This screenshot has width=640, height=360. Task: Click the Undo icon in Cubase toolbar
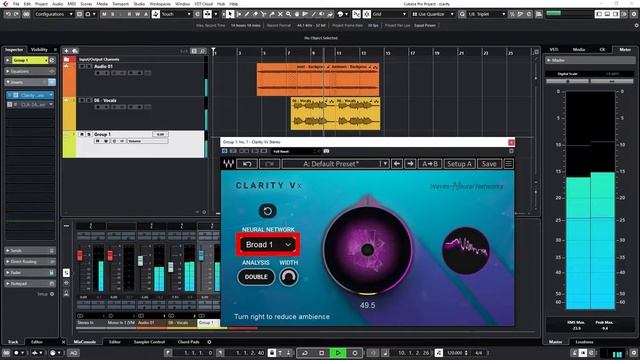8,14
